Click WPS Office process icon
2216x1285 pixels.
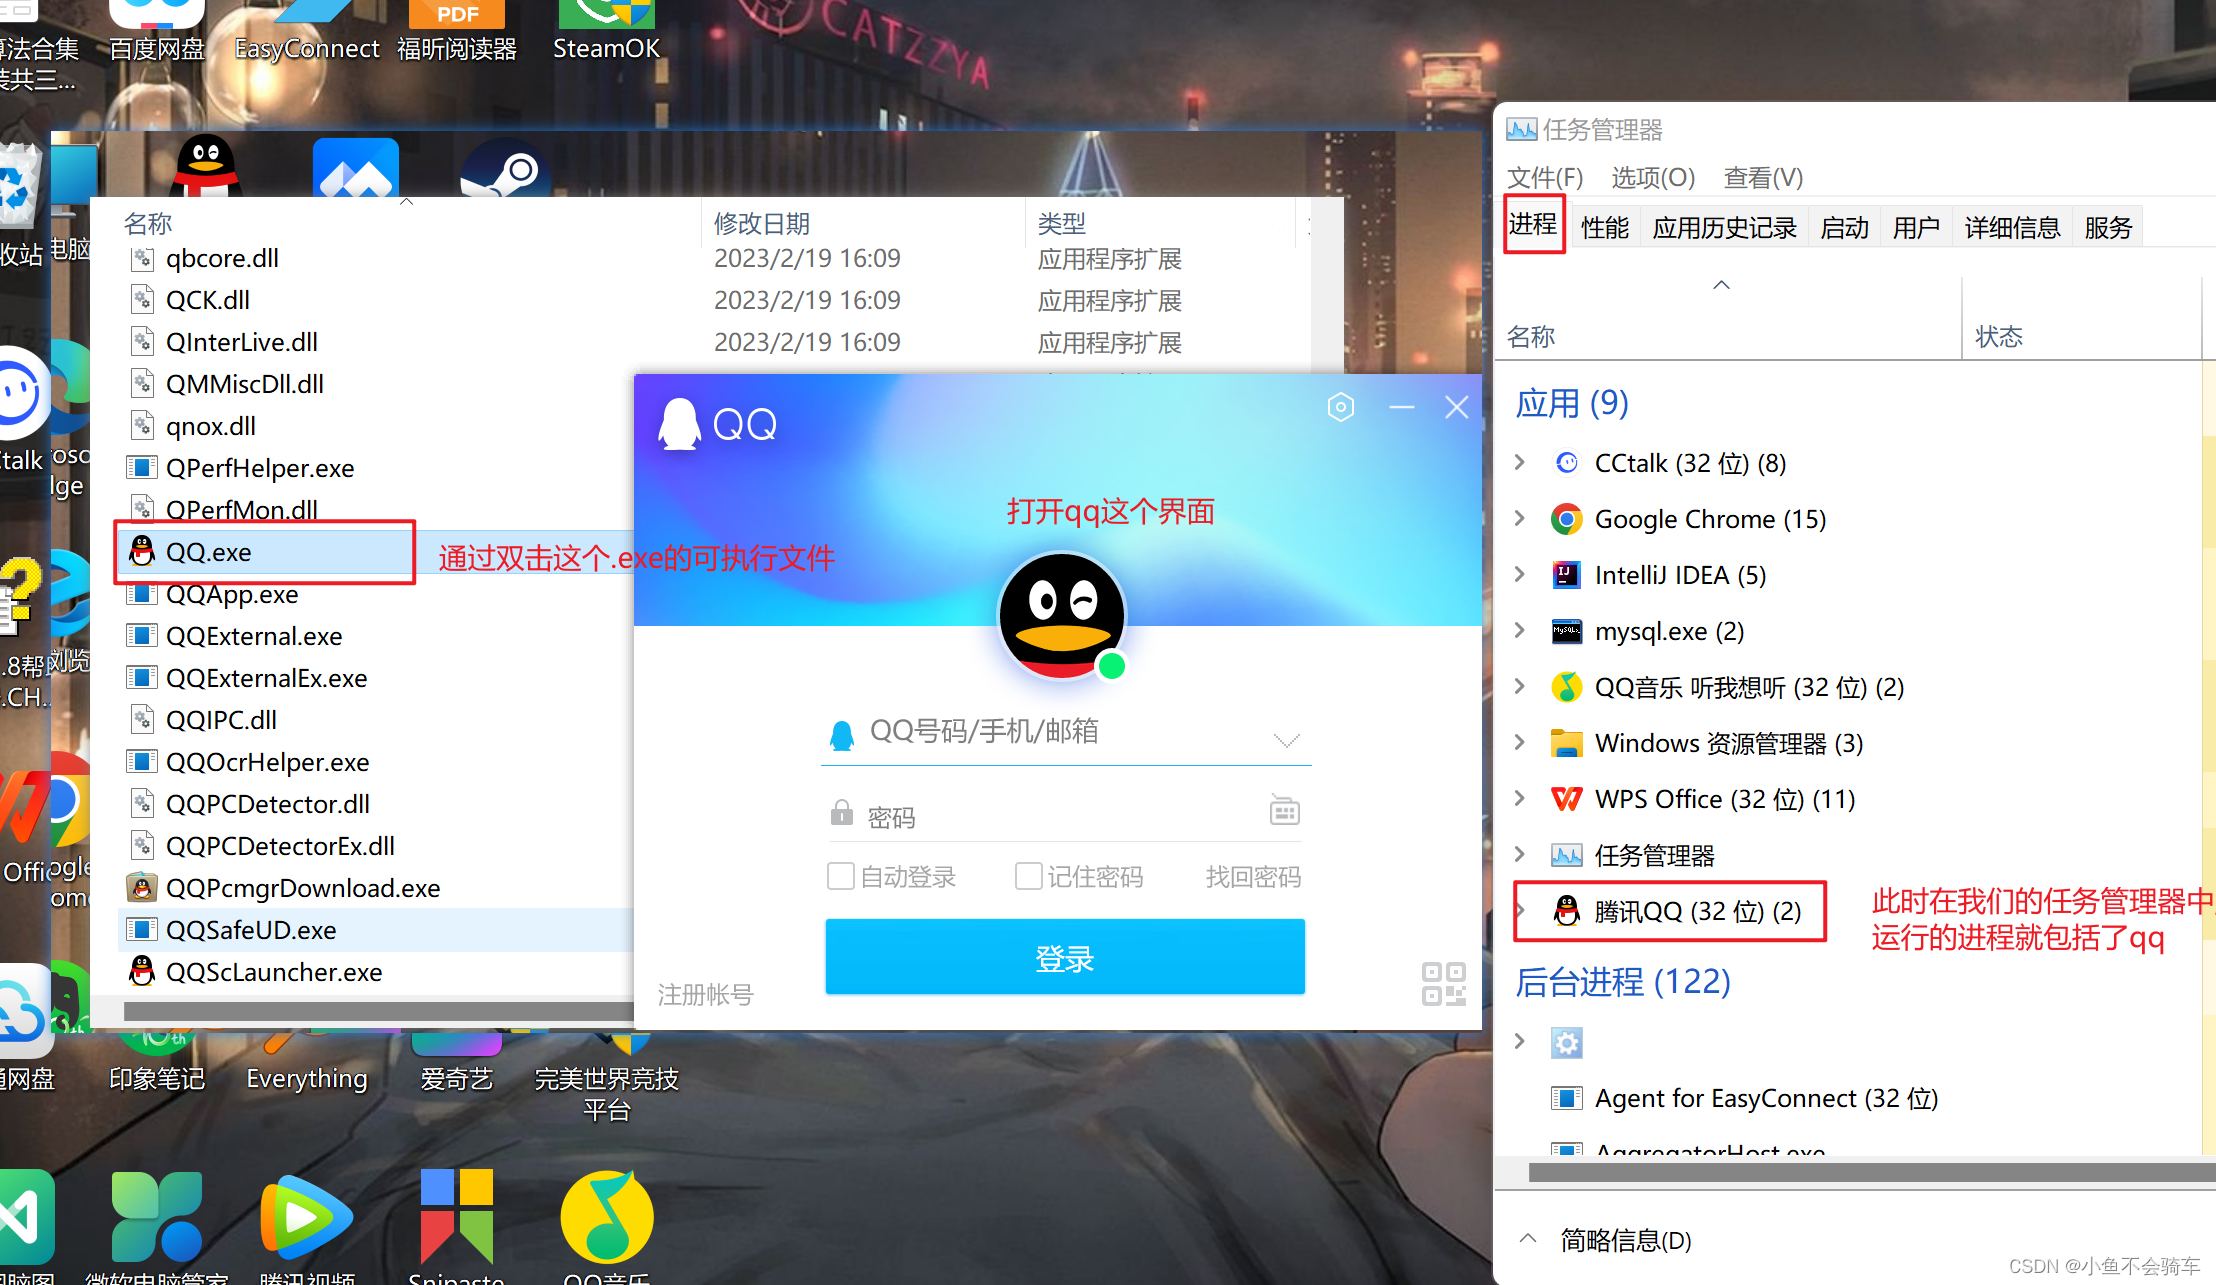pos(1566,799)
